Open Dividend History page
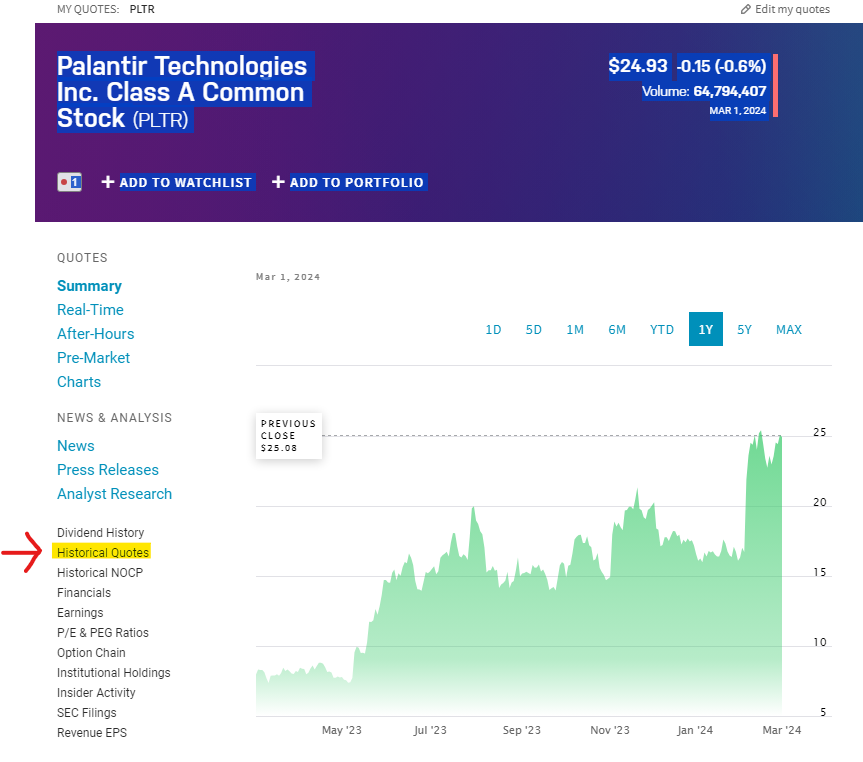The image size is (863, 762). coord(101,532)
